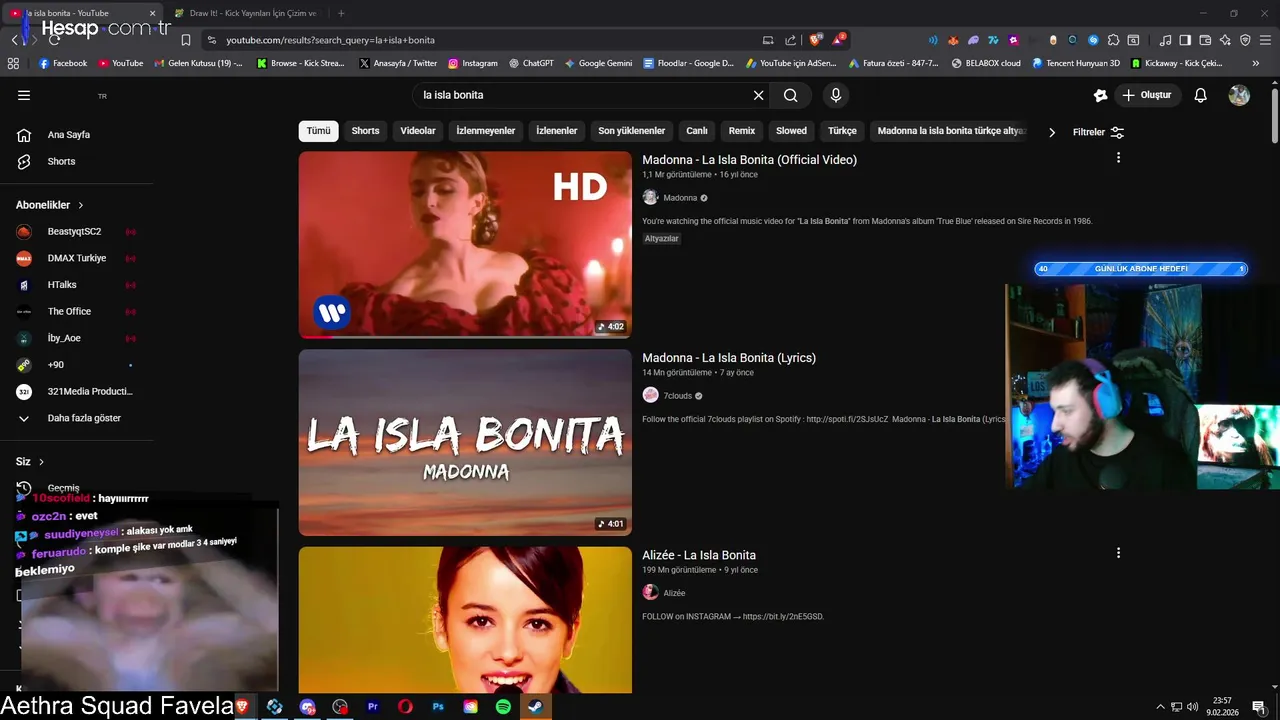The image size is (1280, 720).
Task: Open the Facebook bookmark
Action: click(63, 63)
